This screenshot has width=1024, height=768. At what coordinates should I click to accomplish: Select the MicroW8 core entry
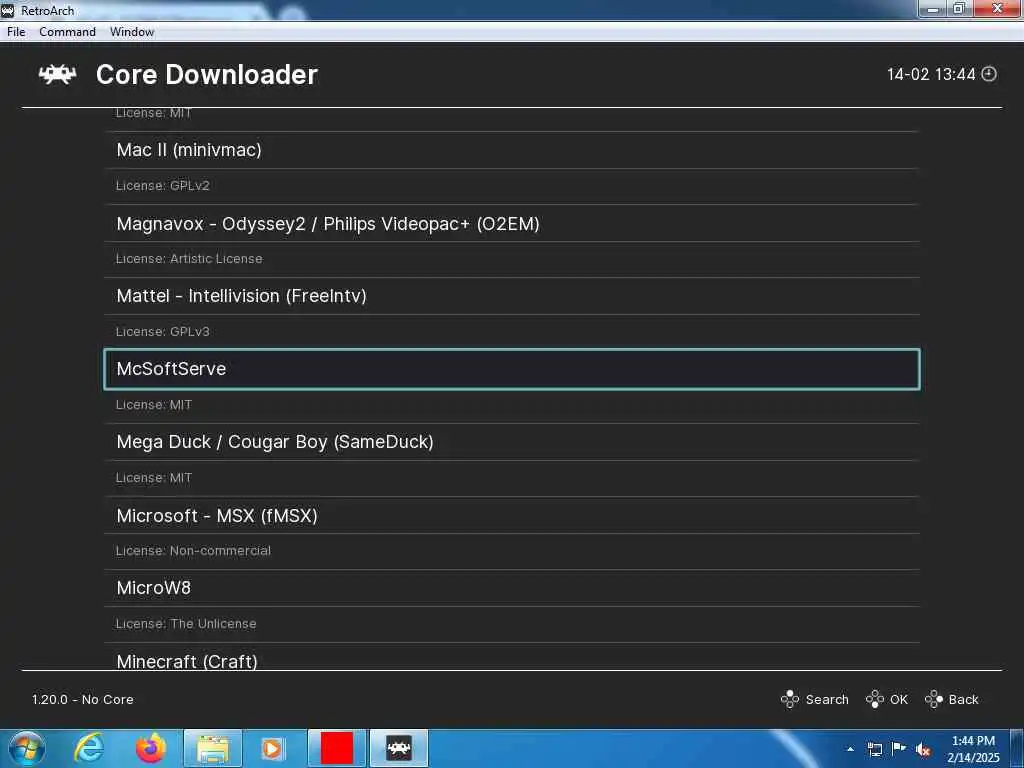click(512, 588)
